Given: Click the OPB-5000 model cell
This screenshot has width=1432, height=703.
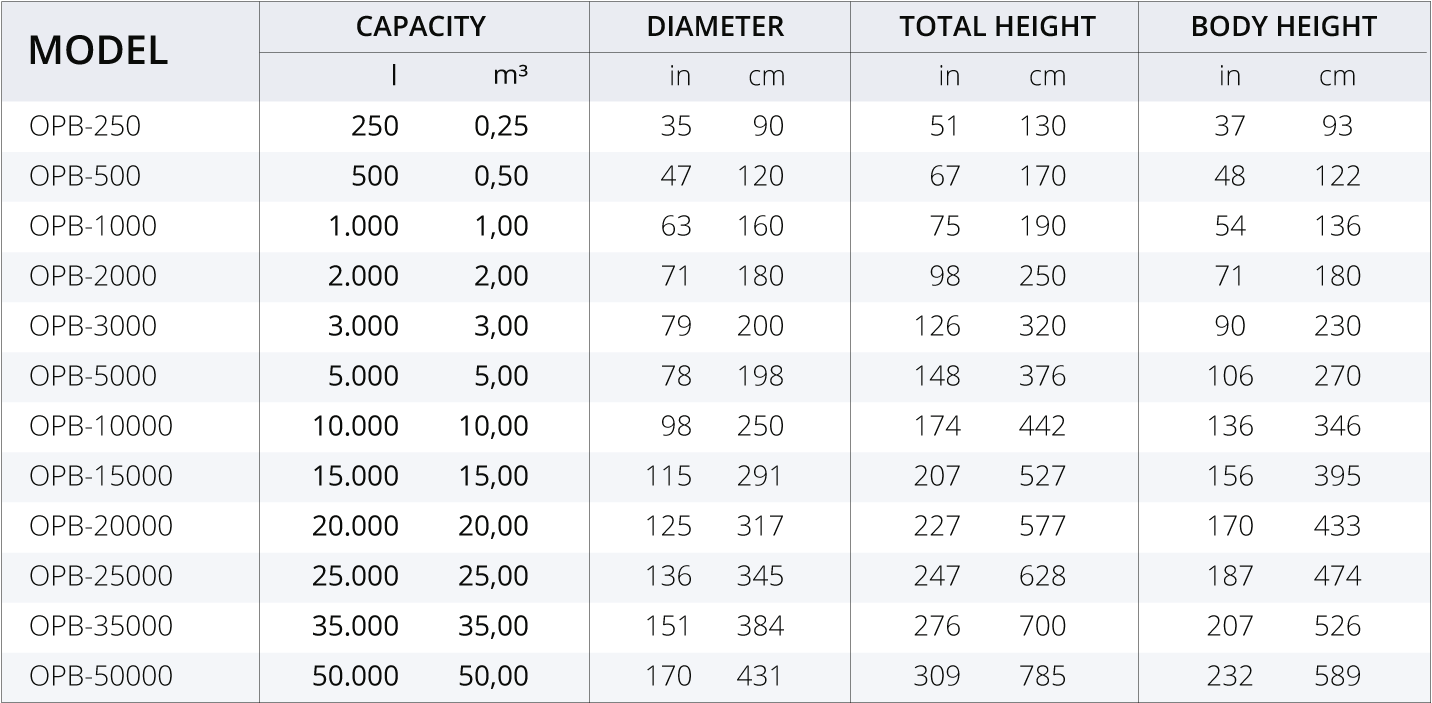Looking at the screenshot, I should [93, 376].
